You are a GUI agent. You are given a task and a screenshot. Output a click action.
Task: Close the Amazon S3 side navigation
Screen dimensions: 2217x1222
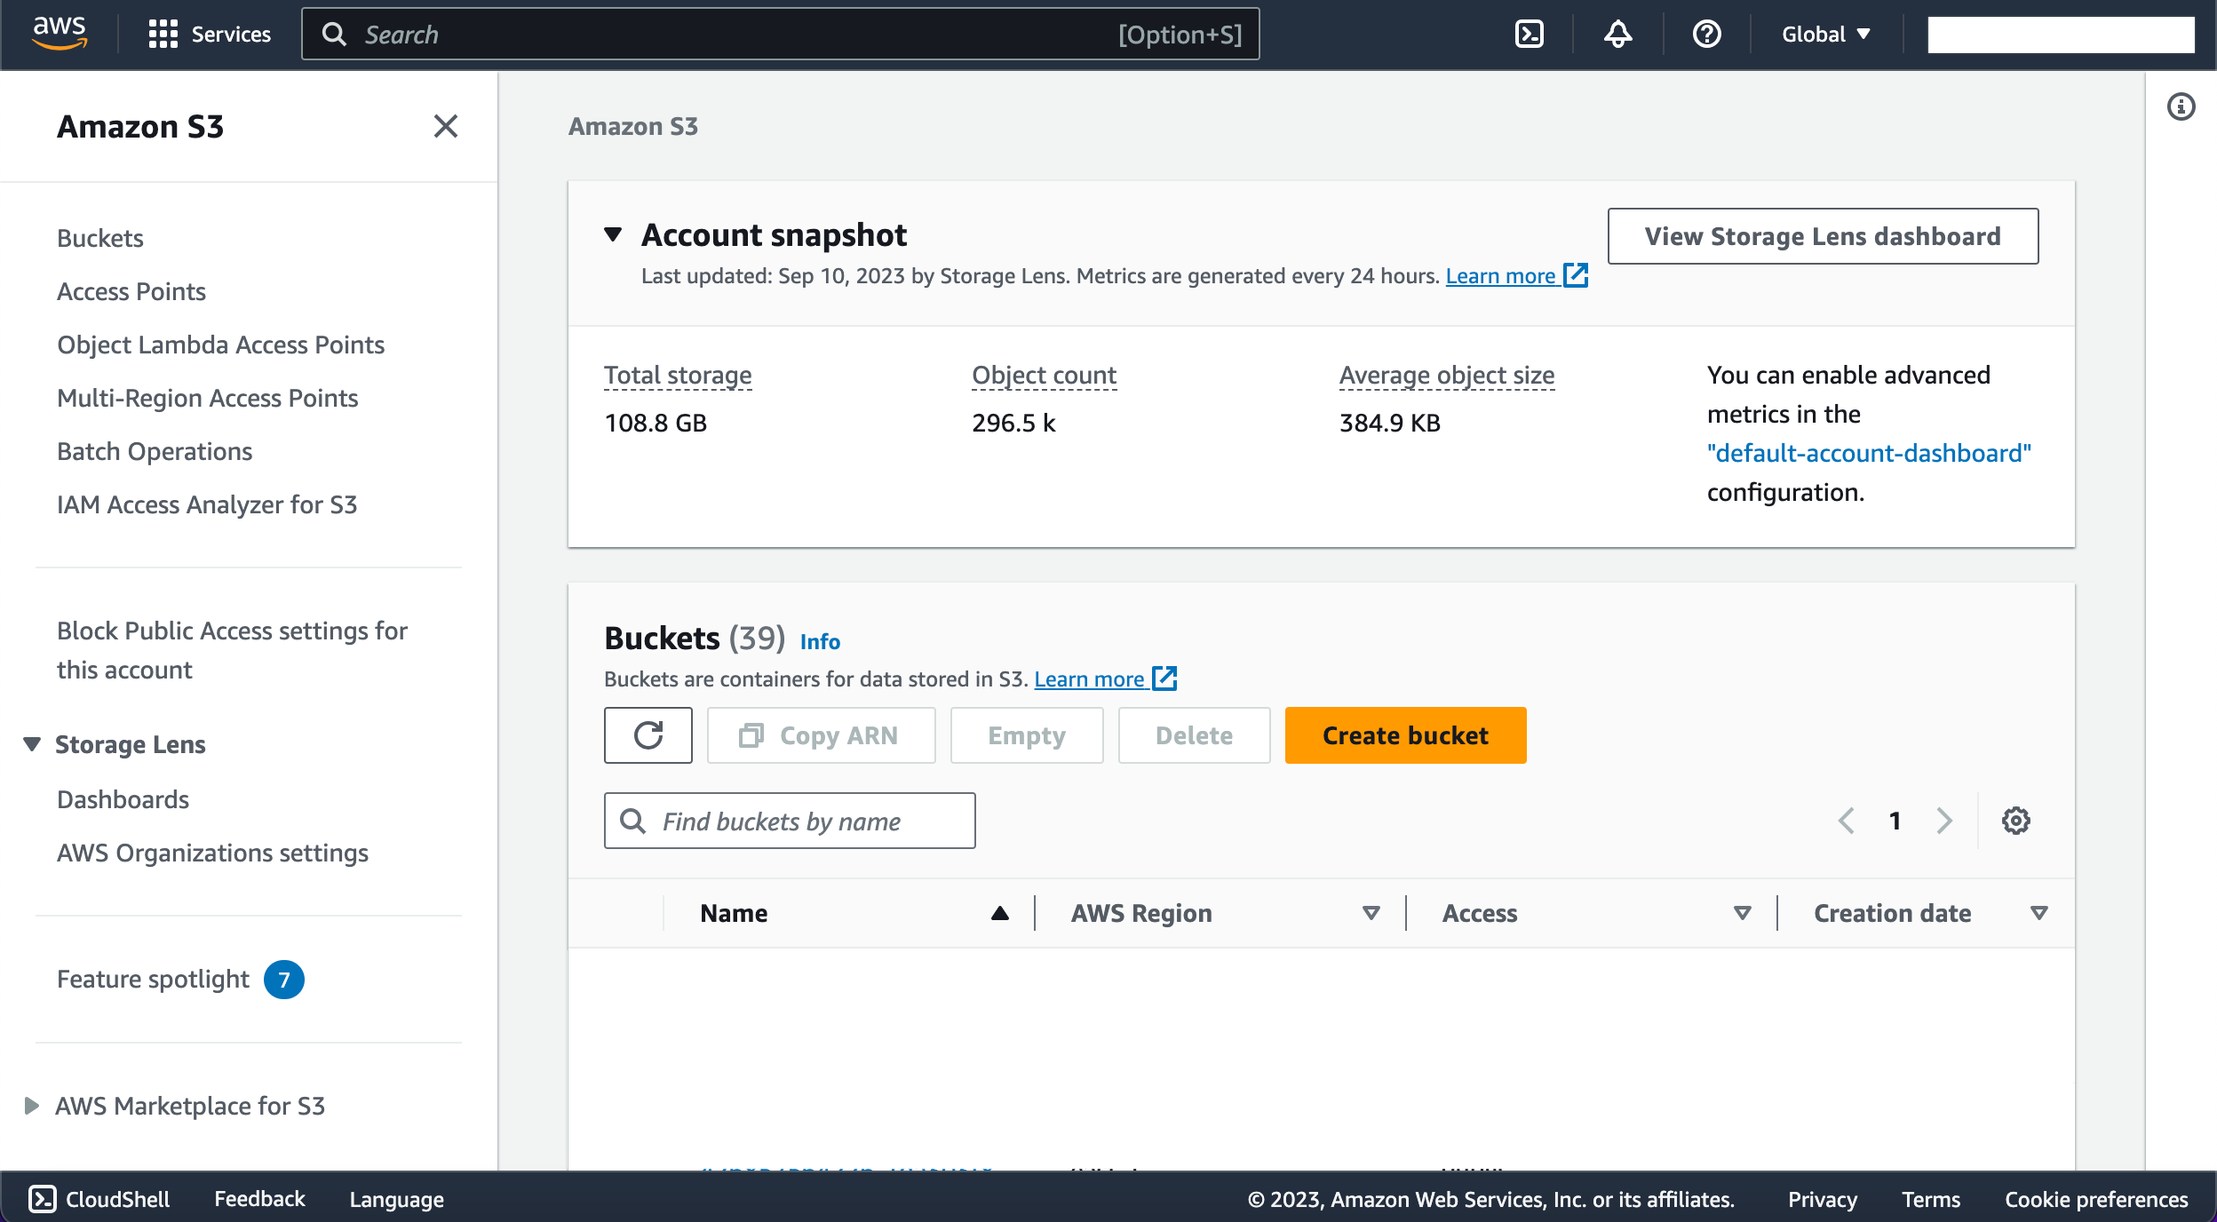click(x=445, y=126)
